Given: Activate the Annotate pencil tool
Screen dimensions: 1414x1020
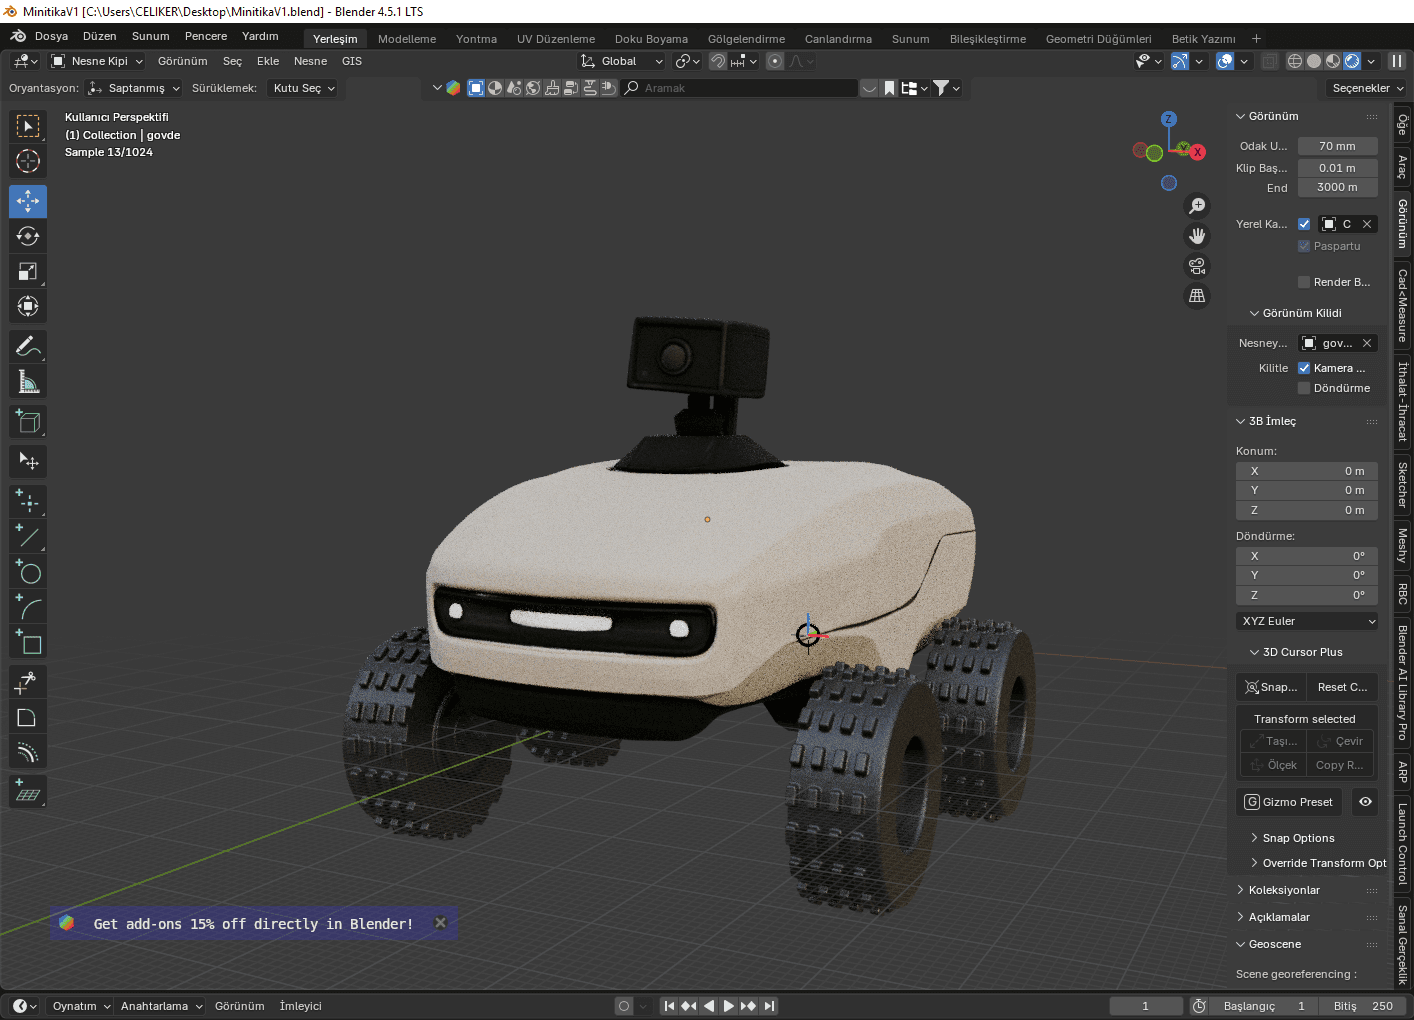Looking at the screenshot, I should pyautogui.click(x=28, y=347).
